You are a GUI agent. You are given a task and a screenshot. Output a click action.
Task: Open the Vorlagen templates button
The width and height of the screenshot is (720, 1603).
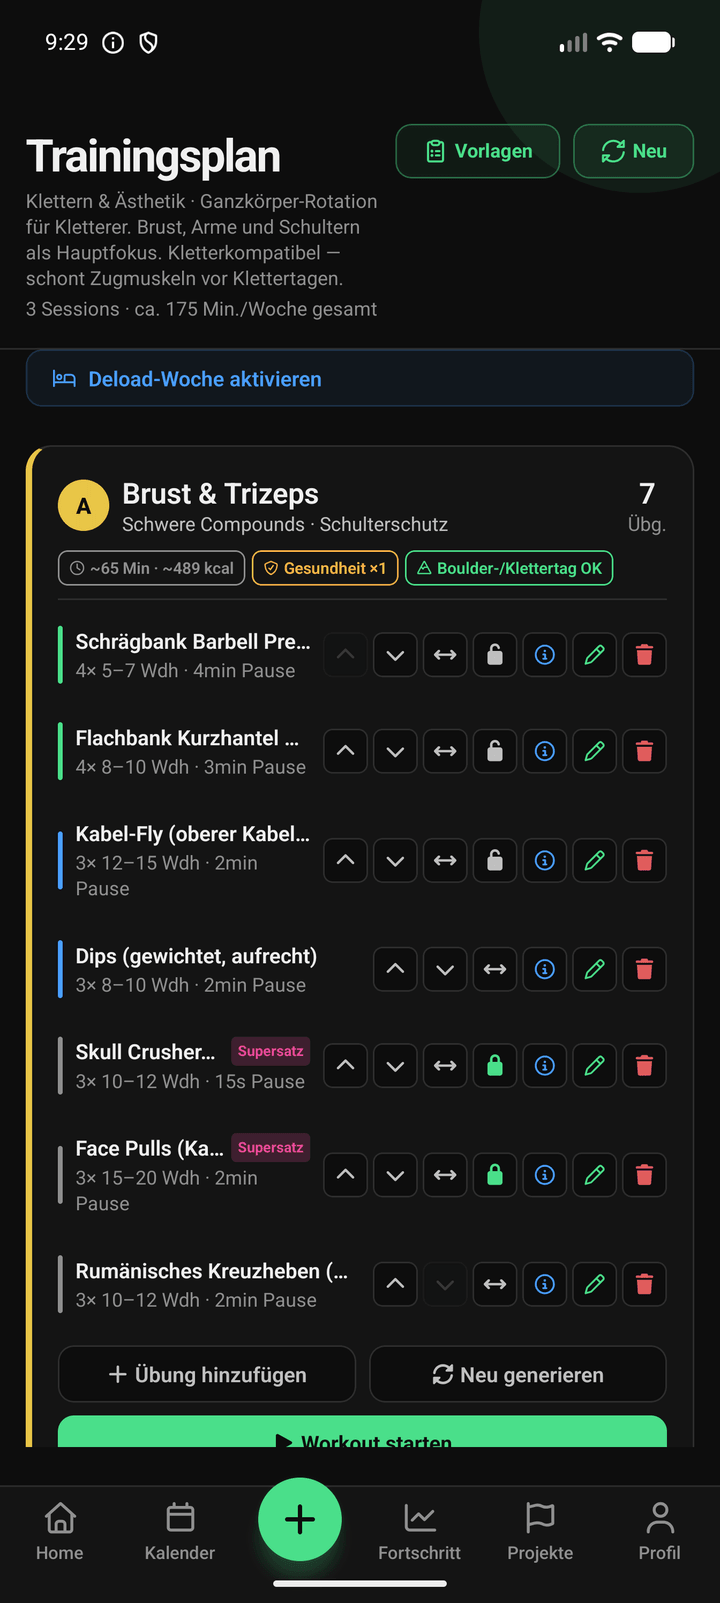(x=478, y=151)
